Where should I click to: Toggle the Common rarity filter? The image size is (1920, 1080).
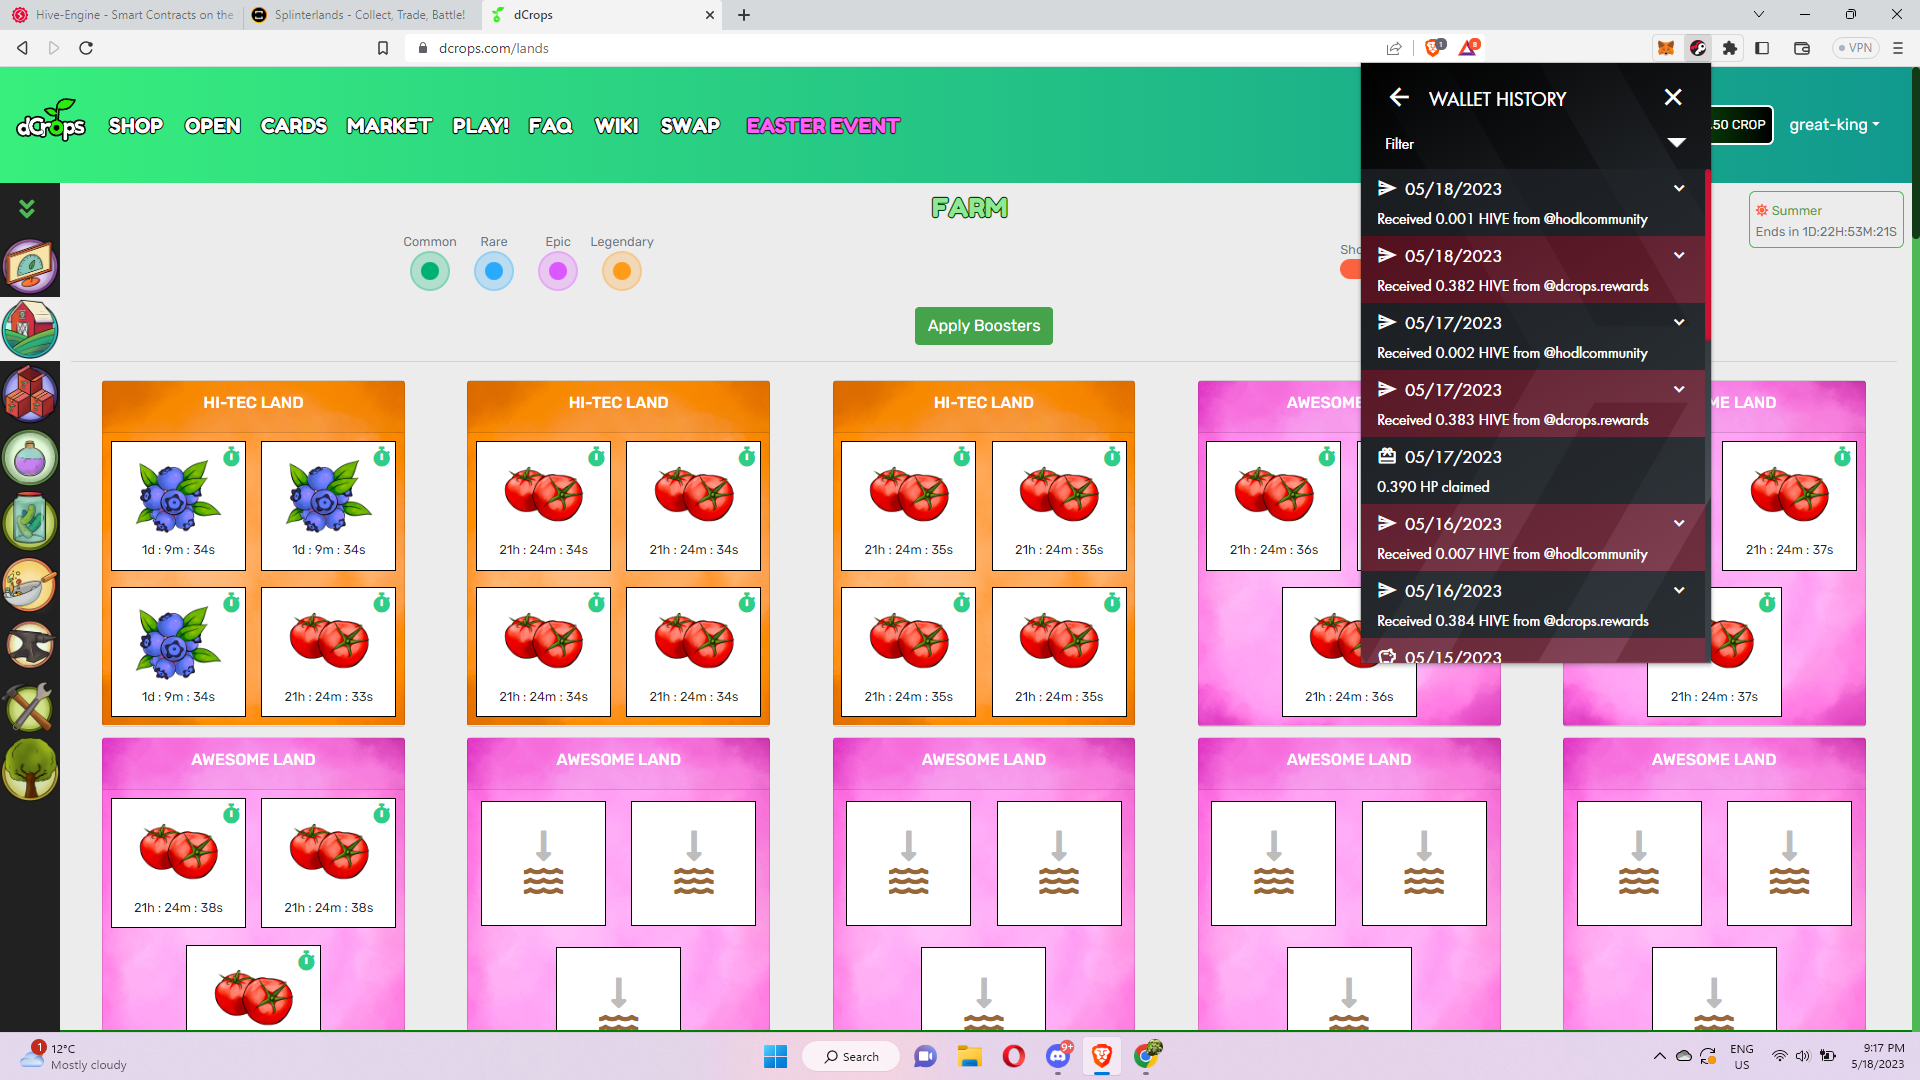(430, 271)
